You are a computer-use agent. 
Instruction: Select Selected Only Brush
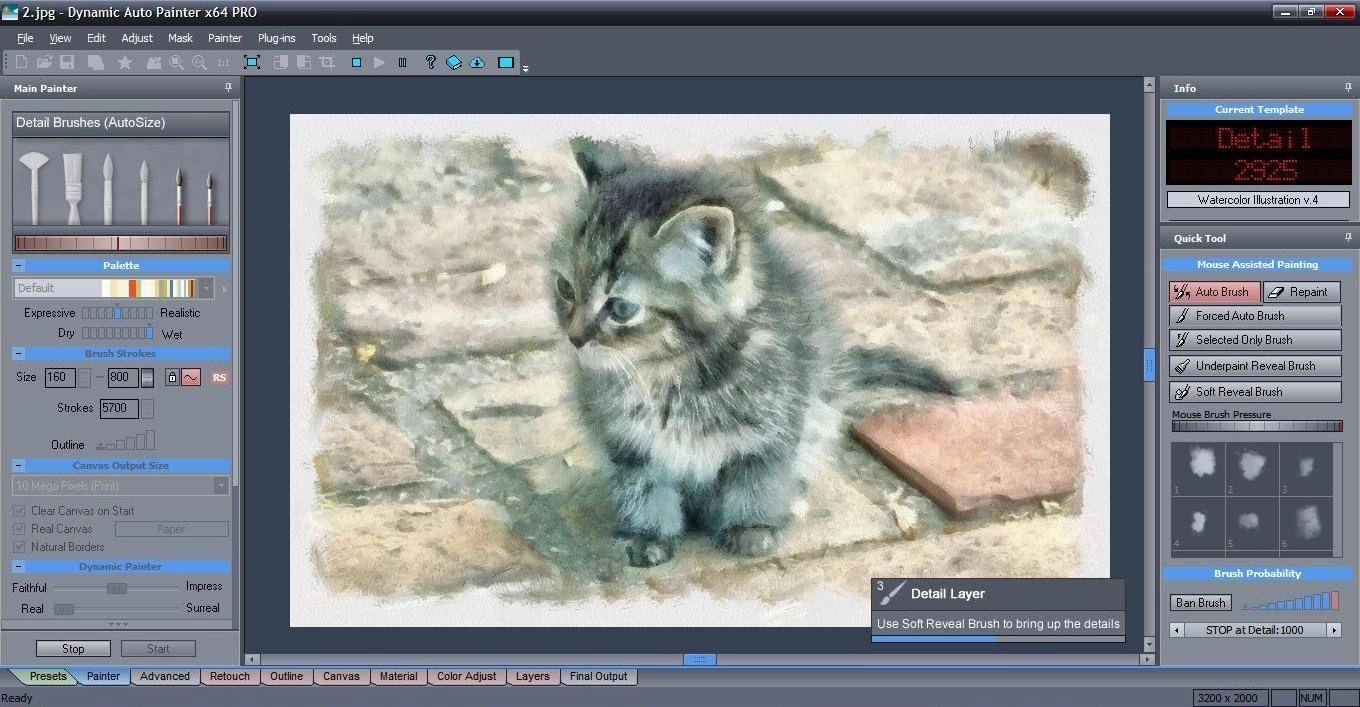[1255, 340]
